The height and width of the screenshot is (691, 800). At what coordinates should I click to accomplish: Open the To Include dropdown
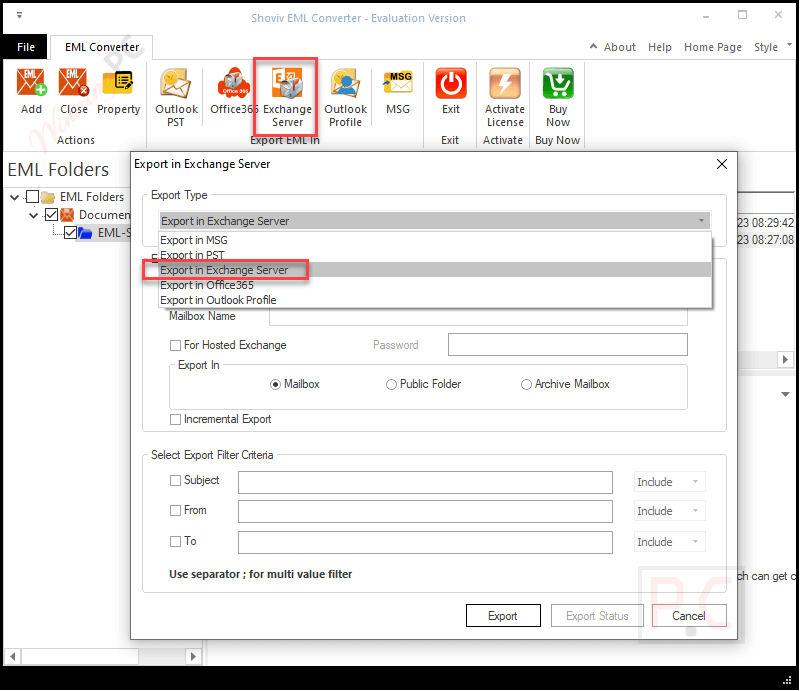coord(670,542)
